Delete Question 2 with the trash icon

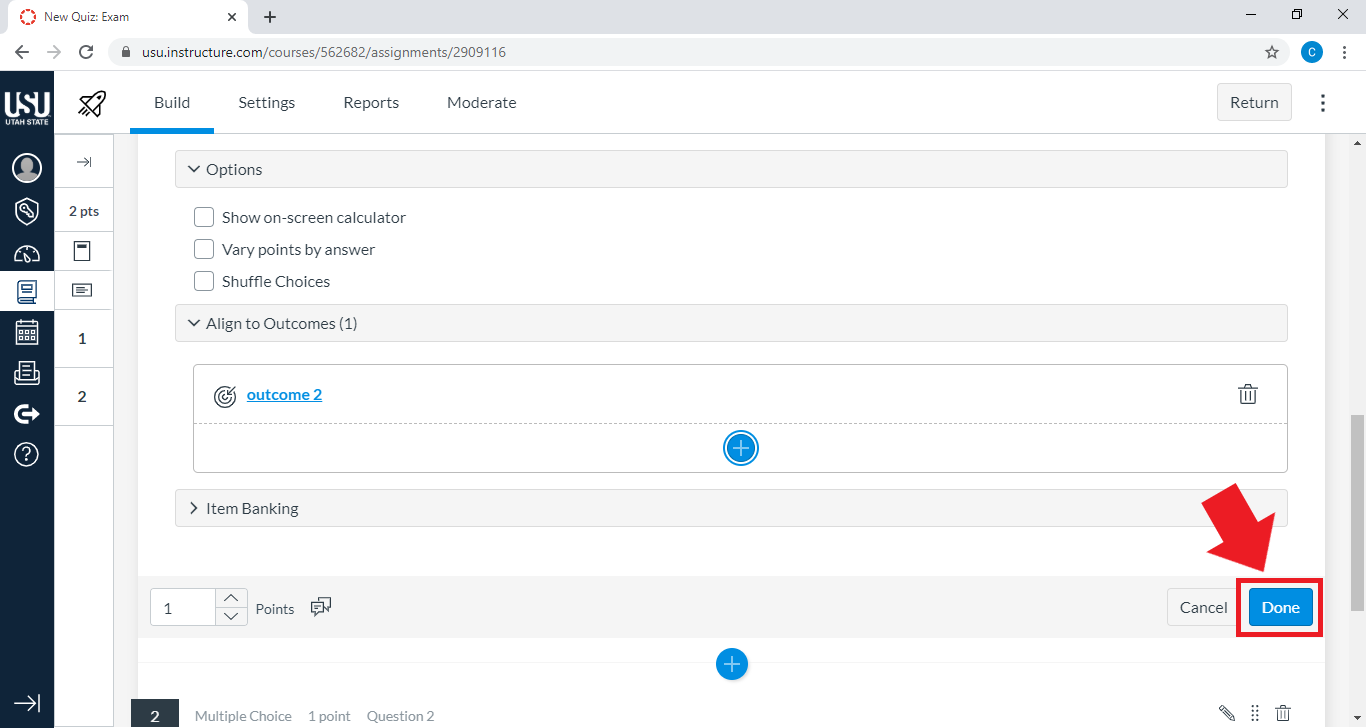[x=1283, y=713]
